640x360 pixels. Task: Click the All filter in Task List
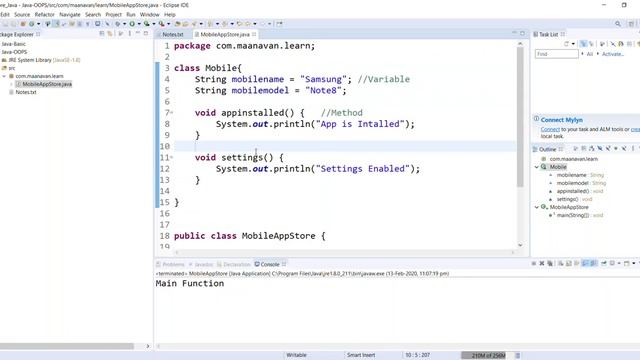point(590,54)
